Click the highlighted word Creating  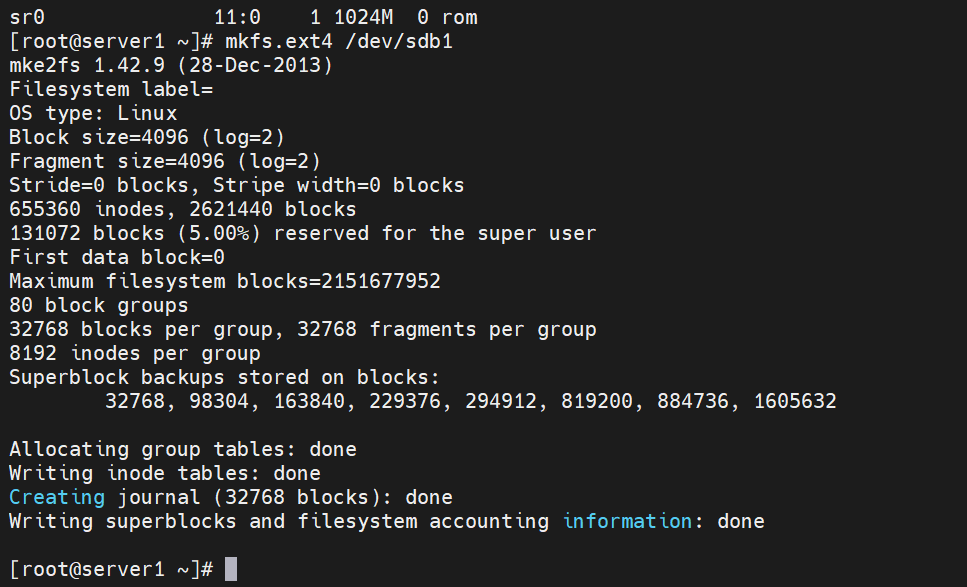coord(57,498)
